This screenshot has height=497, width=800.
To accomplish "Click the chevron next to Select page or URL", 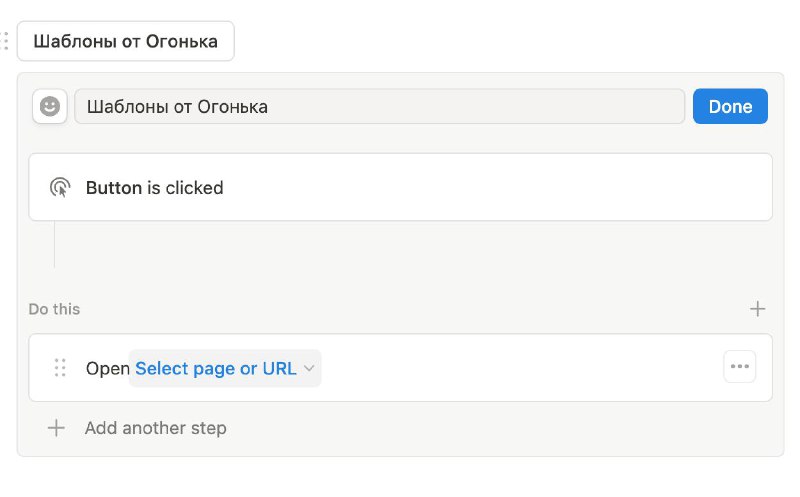I will click(x=309, y=368).
